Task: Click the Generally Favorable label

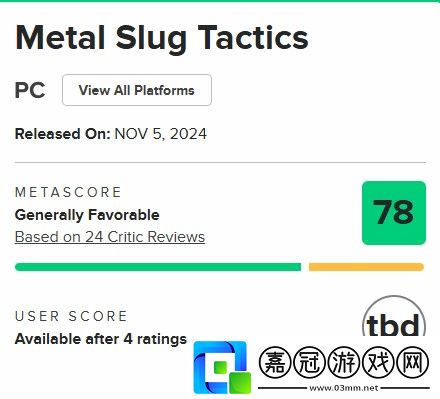Action: coord(87,215)
